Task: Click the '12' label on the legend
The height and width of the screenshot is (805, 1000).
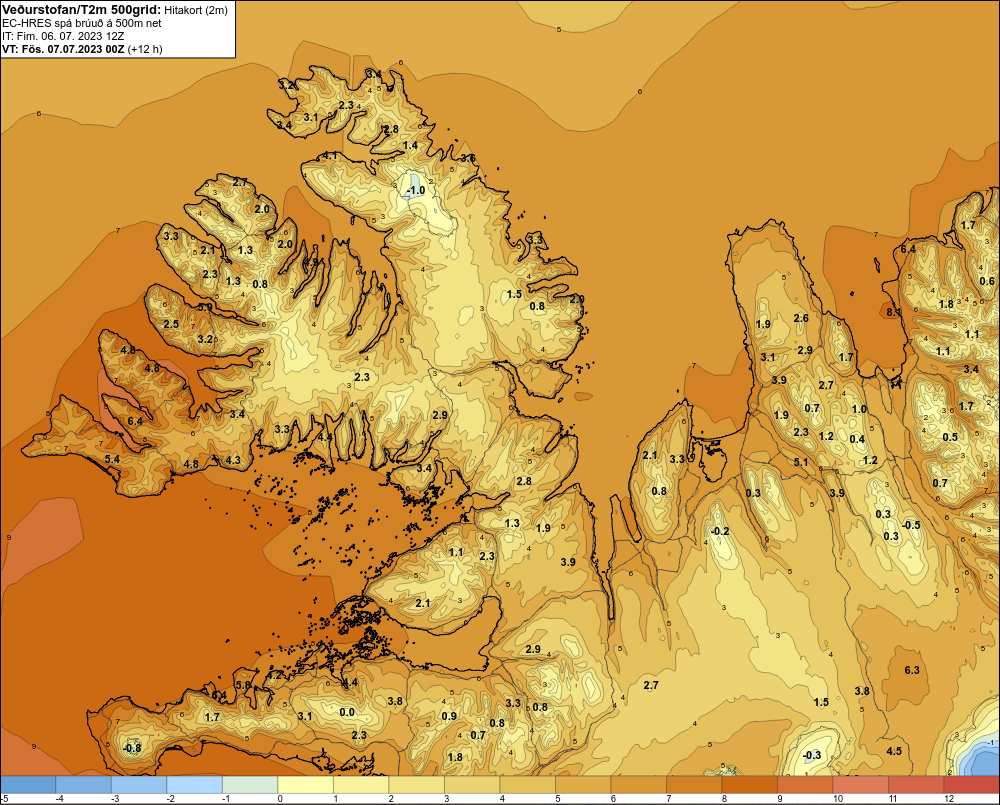Action: (949, 799)
